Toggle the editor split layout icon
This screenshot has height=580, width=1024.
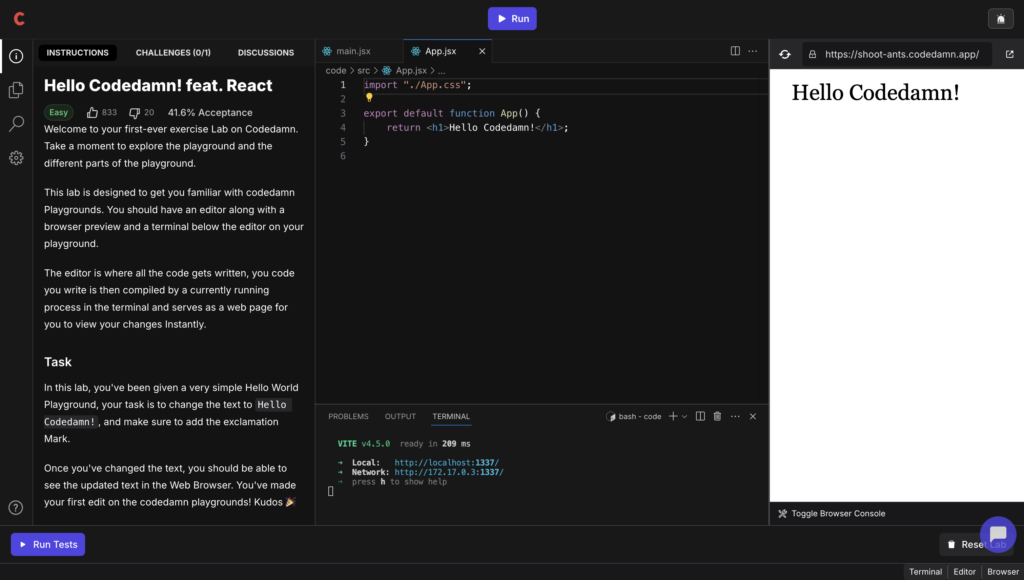coord(734,52)
